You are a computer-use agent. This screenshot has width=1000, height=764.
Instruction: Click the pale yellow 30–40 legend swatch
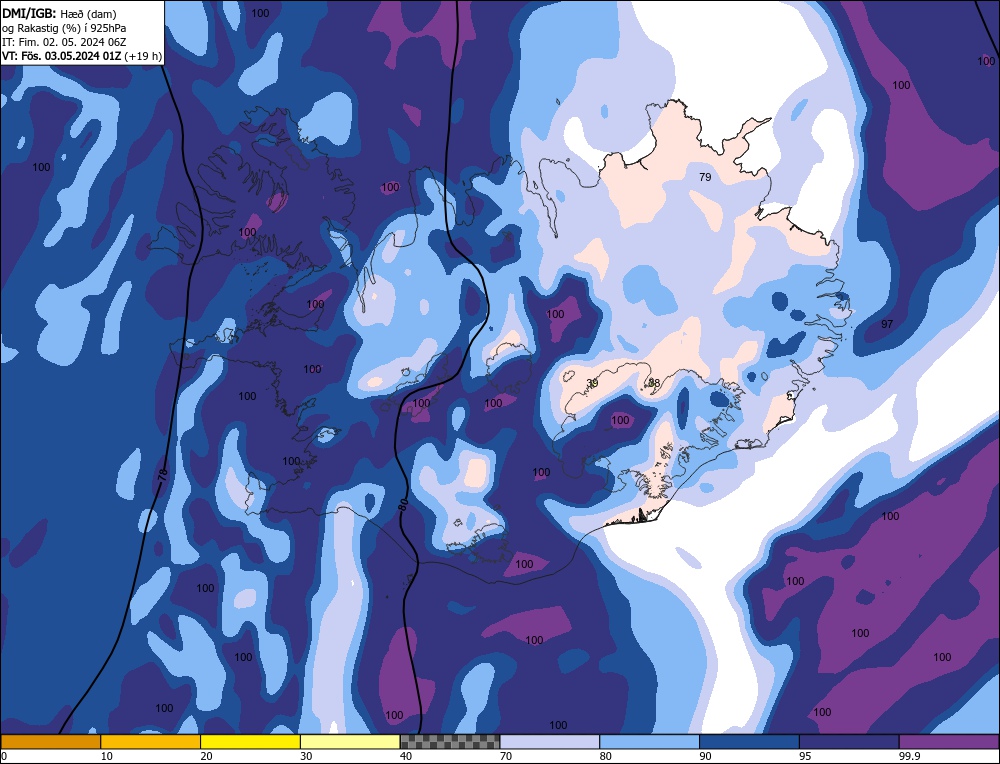350,742
